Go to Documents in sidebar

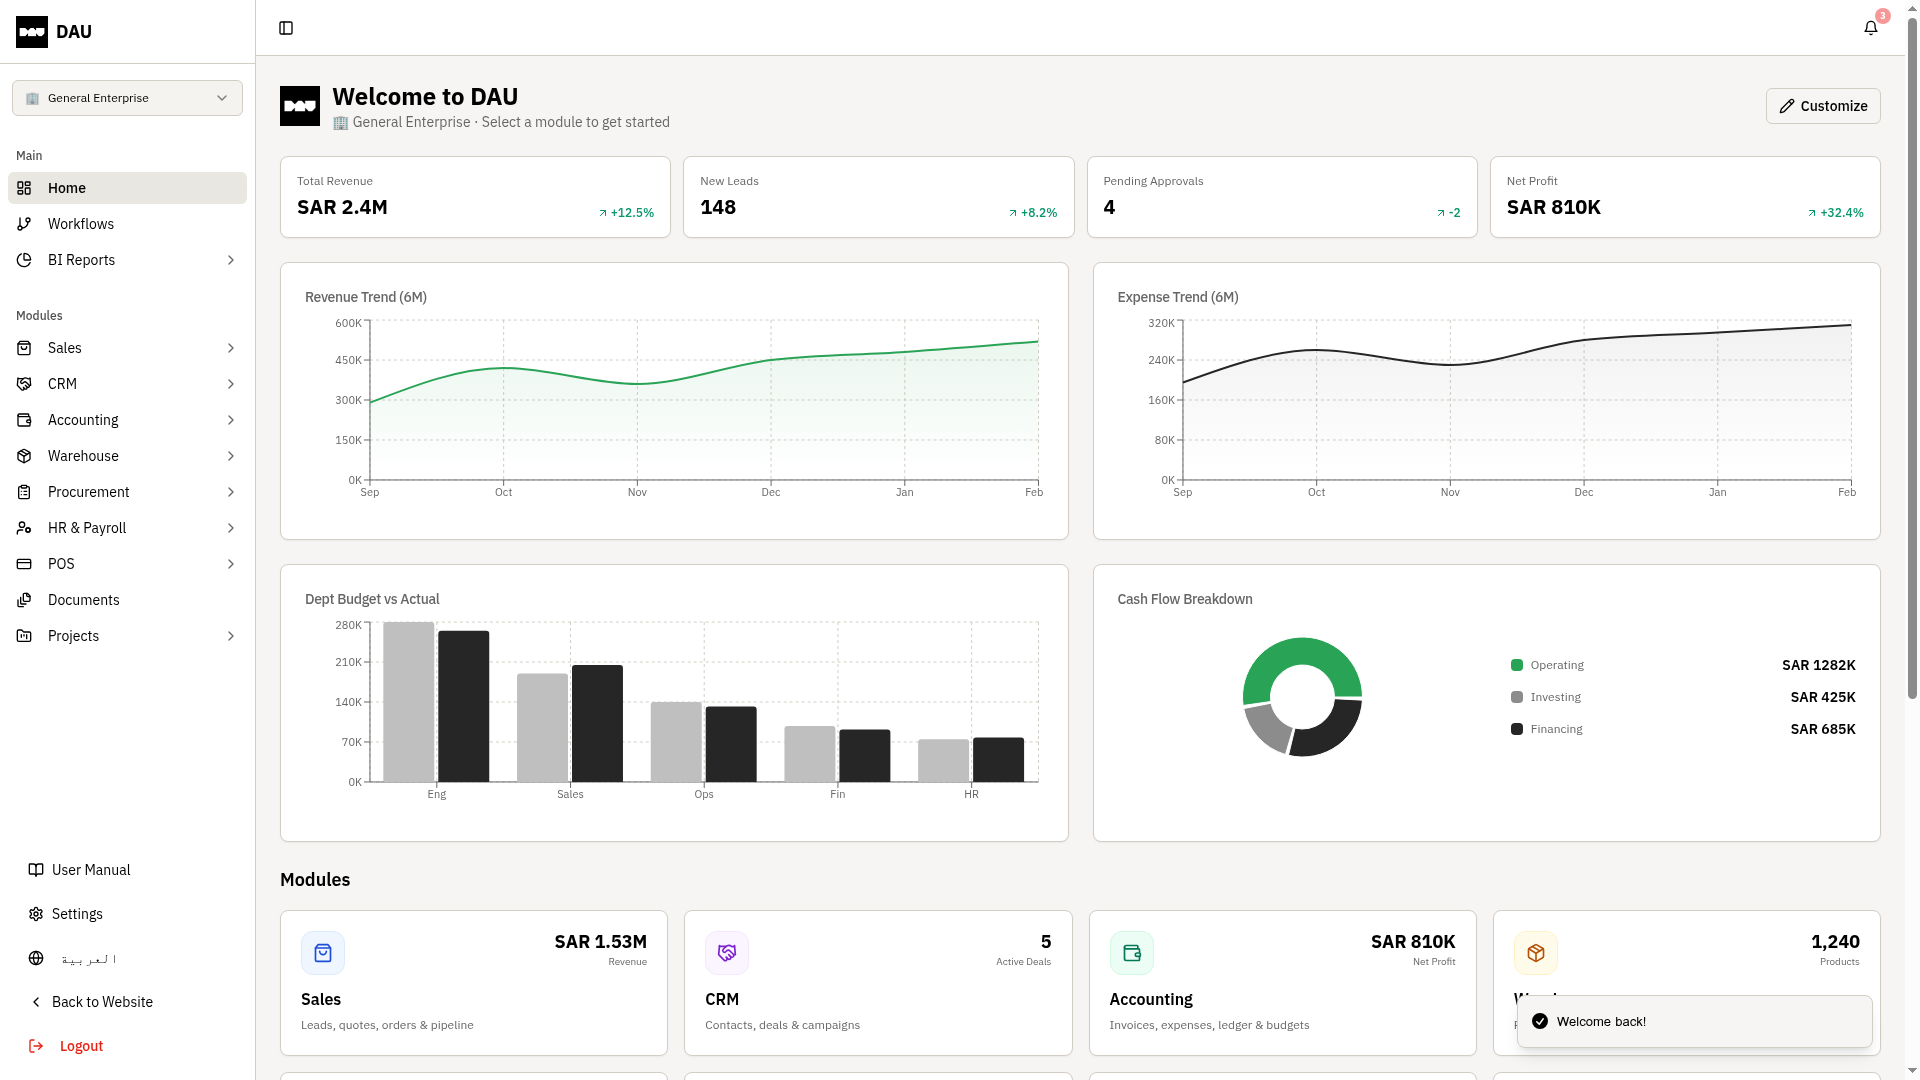(84, 600)
